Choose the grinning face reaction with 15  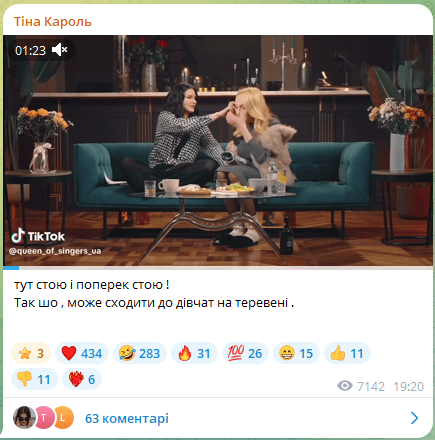296,353
